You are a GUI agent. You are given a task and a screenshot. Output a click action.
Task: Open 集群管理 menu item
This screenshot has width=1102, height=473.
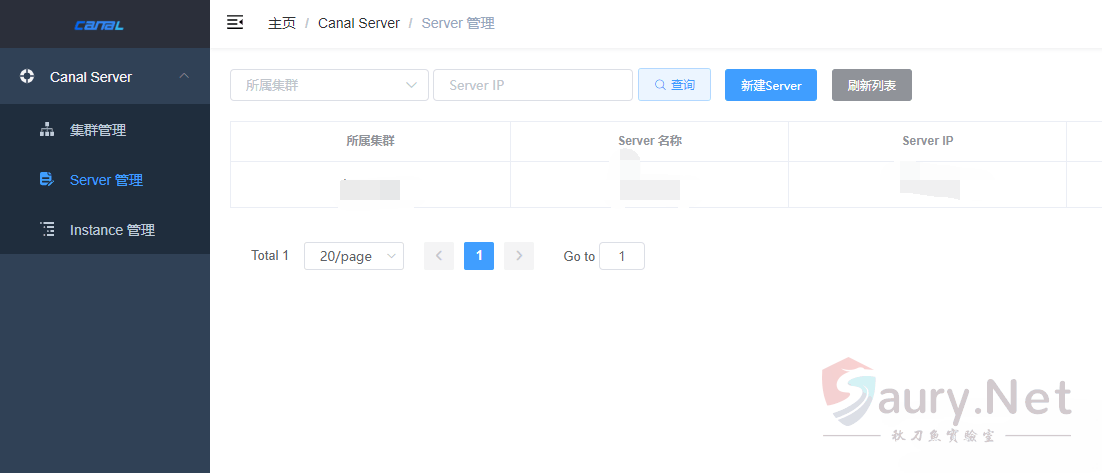coord(98,130)
